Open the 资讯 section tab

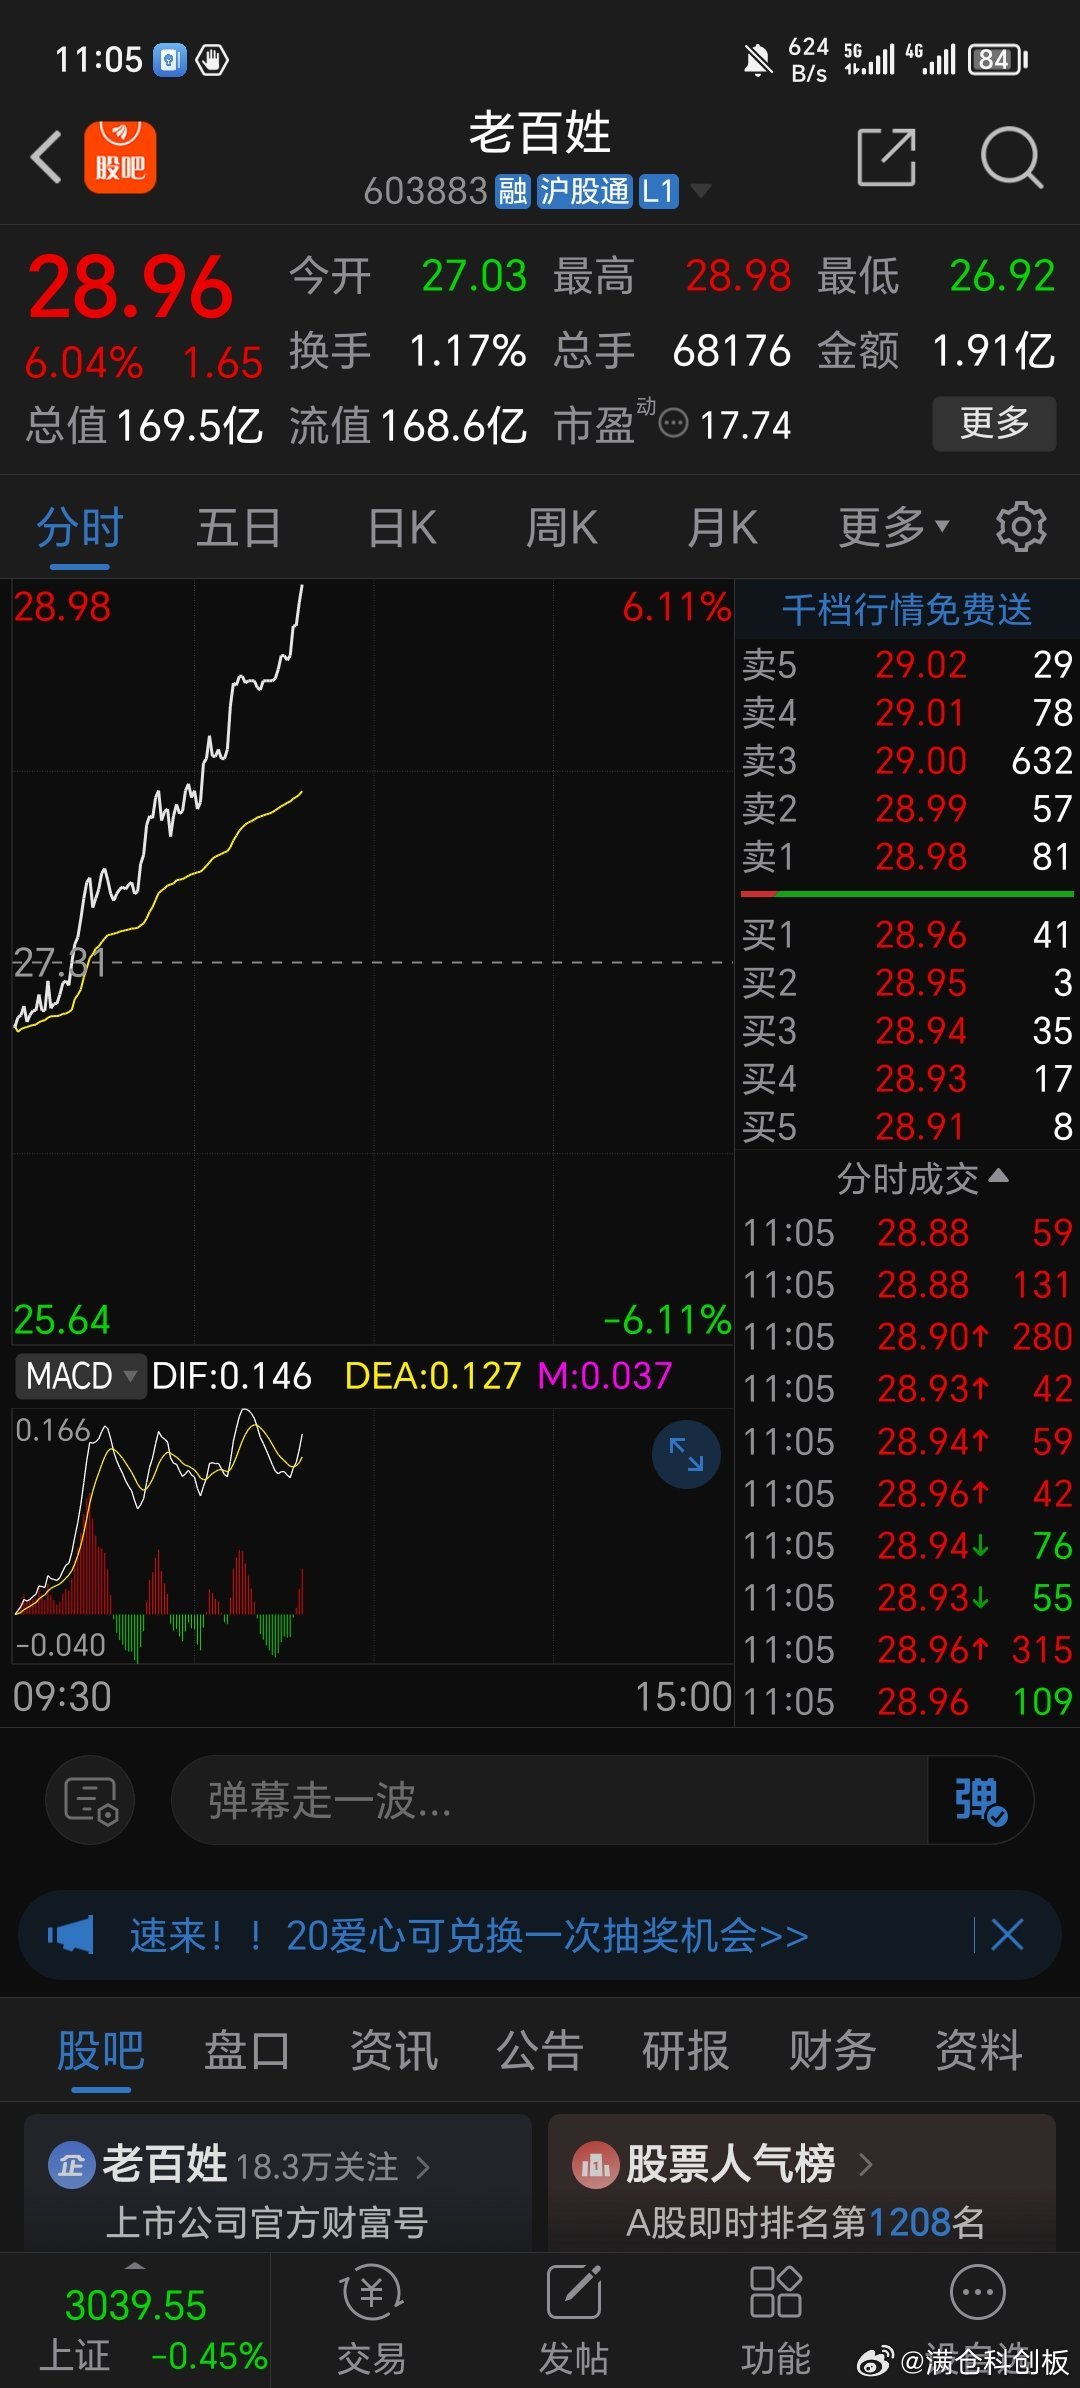click(393, 2051)
